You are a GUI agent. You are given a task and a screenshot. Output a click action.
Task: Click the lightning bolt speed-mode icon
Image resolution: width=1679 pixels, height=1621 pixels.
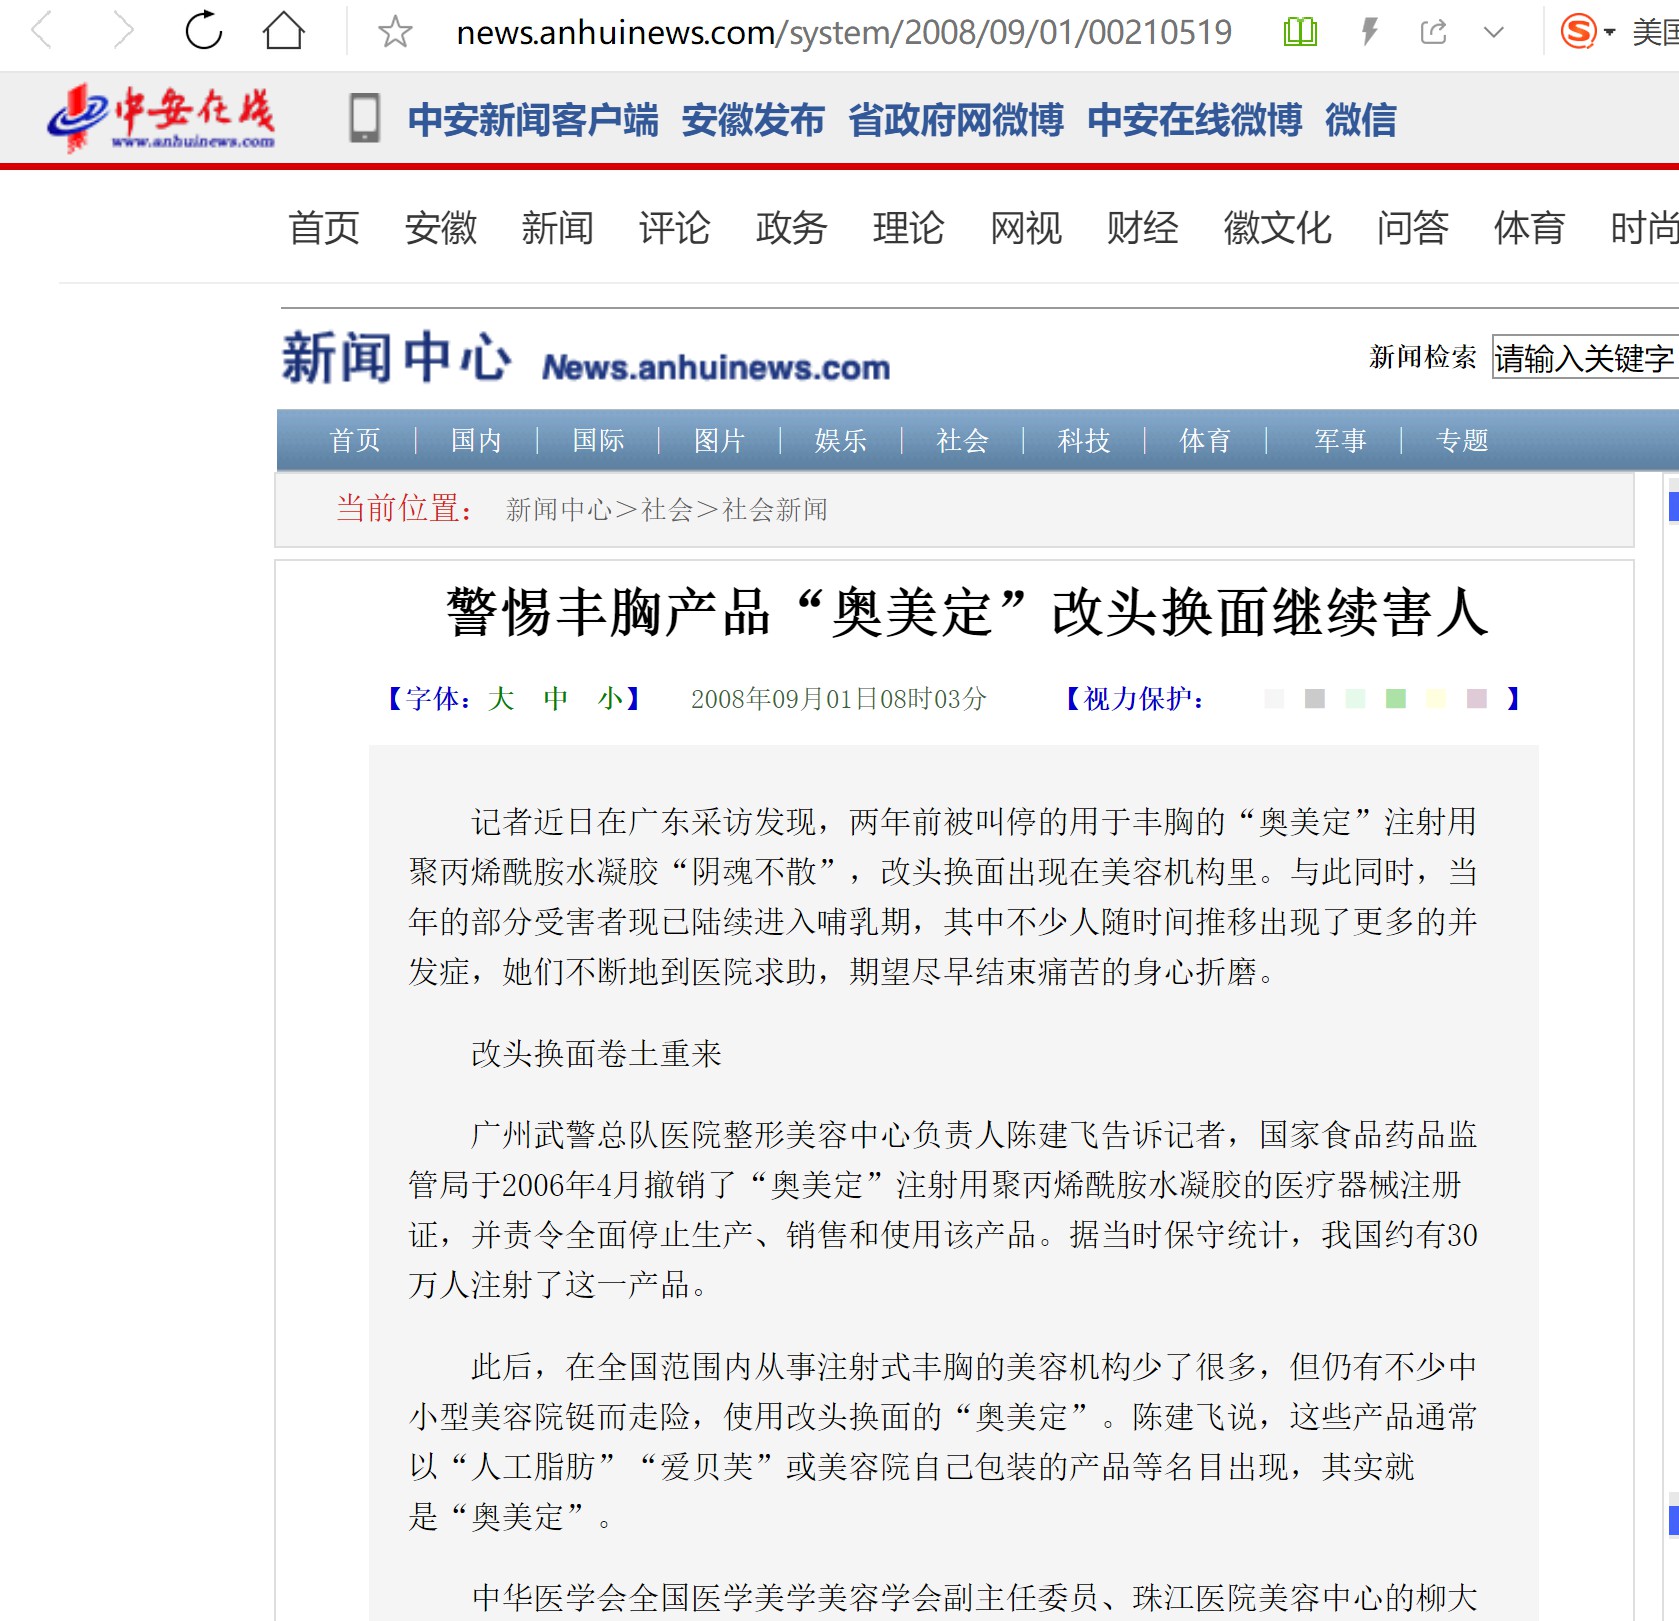[1370, 32]
